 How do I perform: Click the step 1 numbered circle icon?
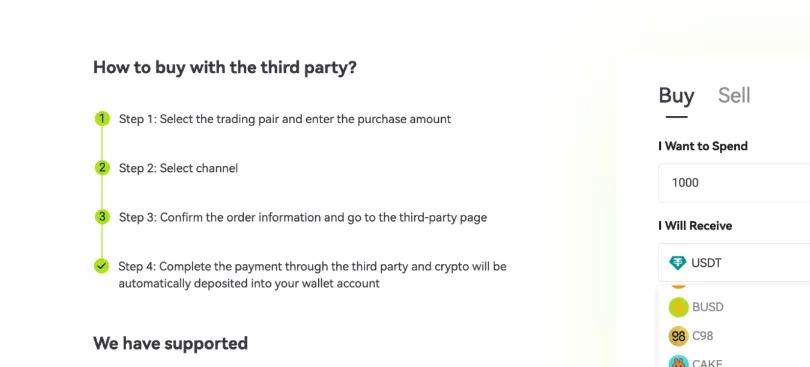point(102,119)
